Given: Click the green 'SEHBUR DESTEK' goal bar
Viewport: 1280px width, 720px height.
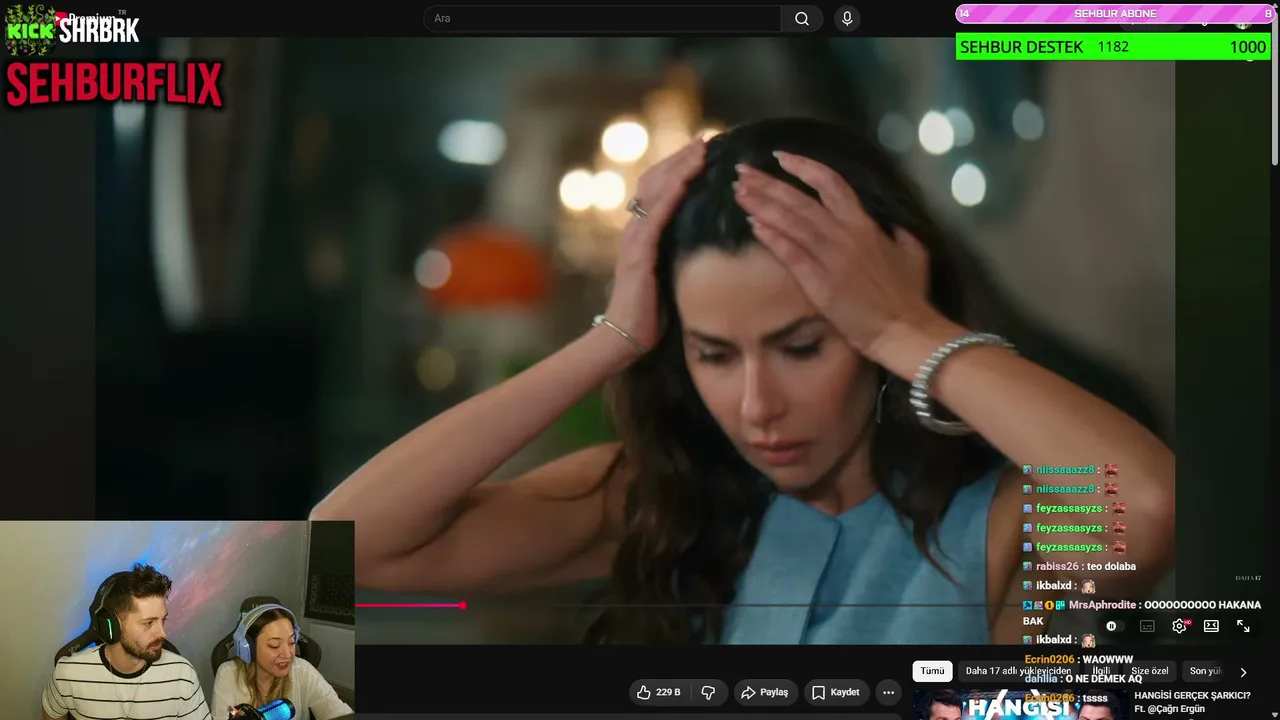Looking at the screenshot, I should [1111, 47].
